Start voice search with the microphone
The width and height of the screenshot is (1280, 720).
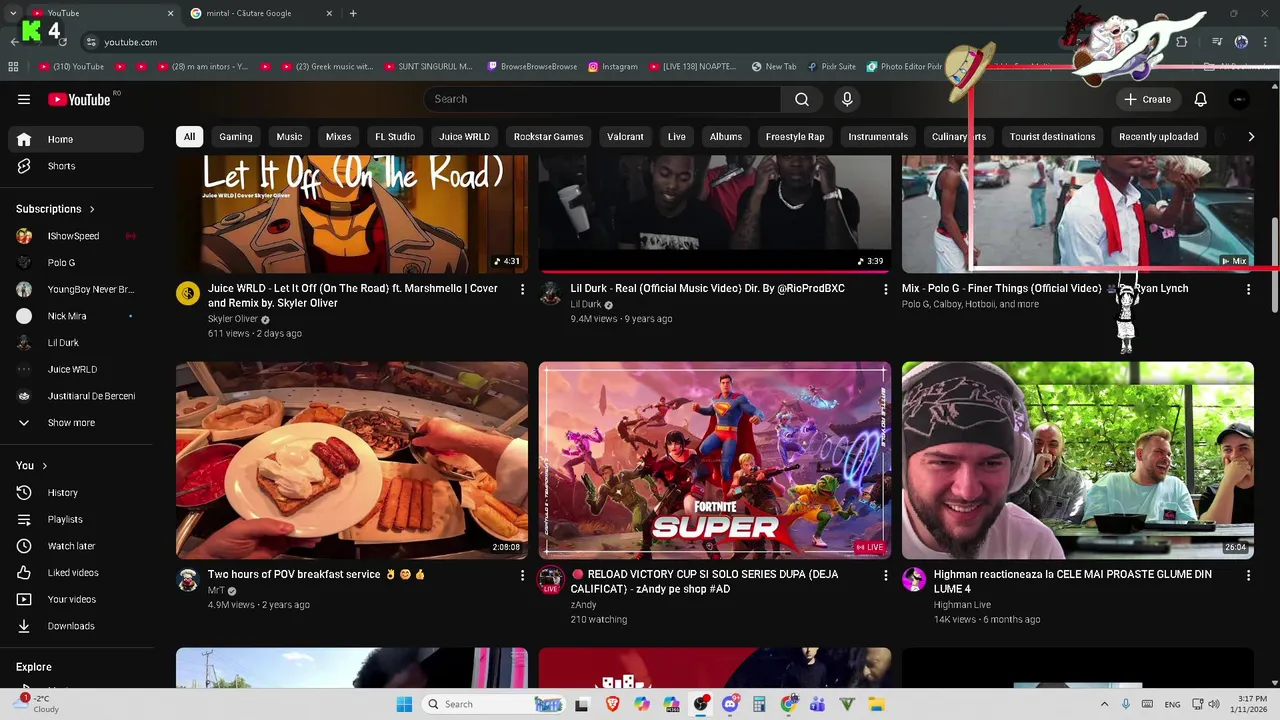pyautogui.click(x=847, y=99)
